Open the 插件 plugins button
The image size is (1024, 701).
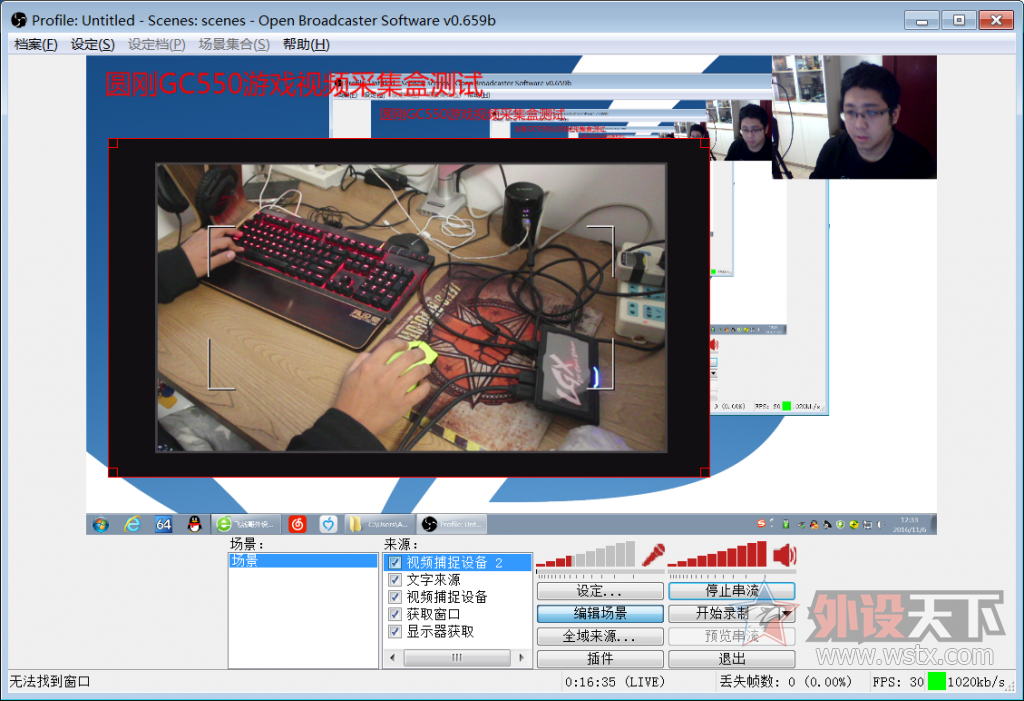coord(600,659)
